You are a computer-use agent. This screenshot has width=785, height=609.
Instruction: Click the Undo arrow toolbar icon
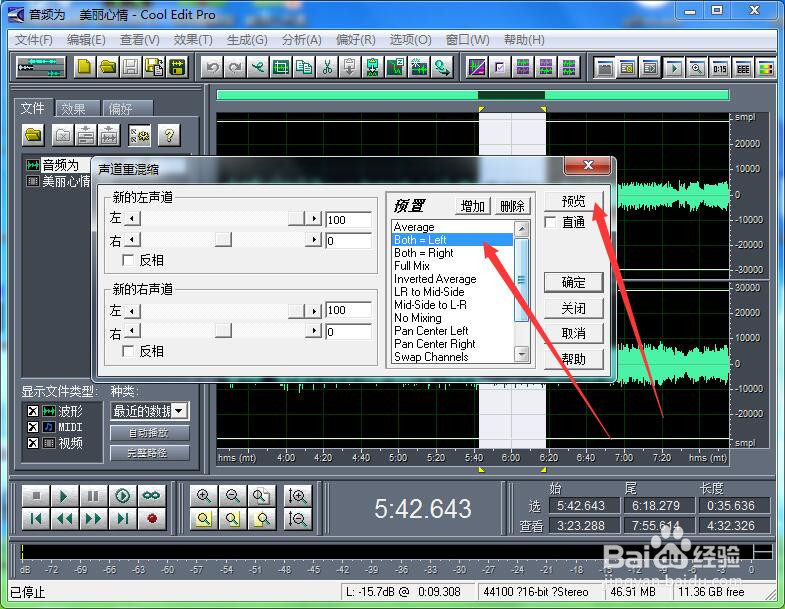tap(212, 67)
